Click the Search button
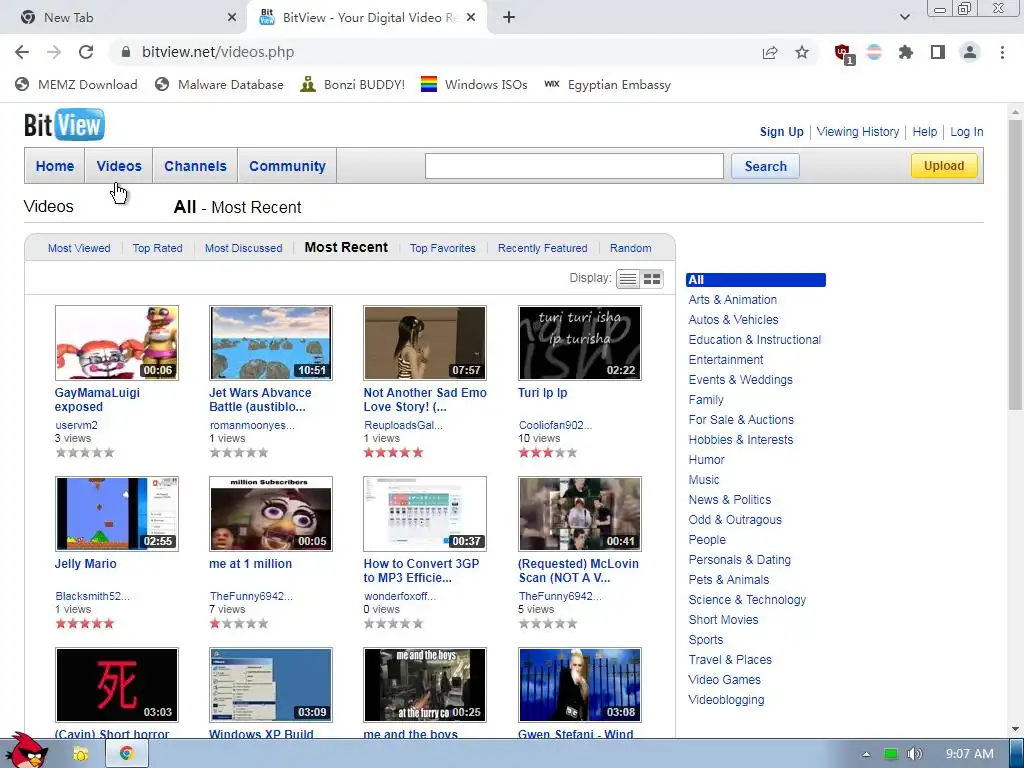Image resolution: width=1024 pixels, height=768 pixels. pos(765,166)
